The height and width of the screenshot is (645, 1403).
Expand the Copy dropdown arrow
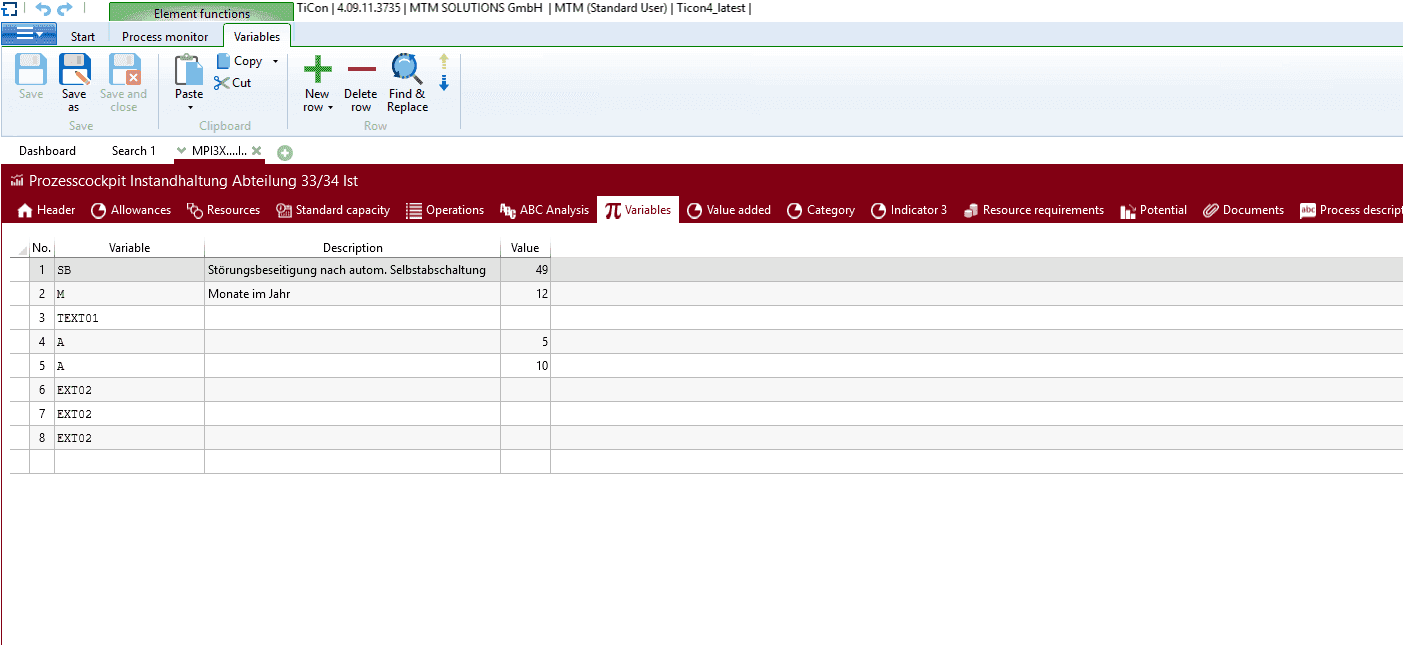pos(275,61)
